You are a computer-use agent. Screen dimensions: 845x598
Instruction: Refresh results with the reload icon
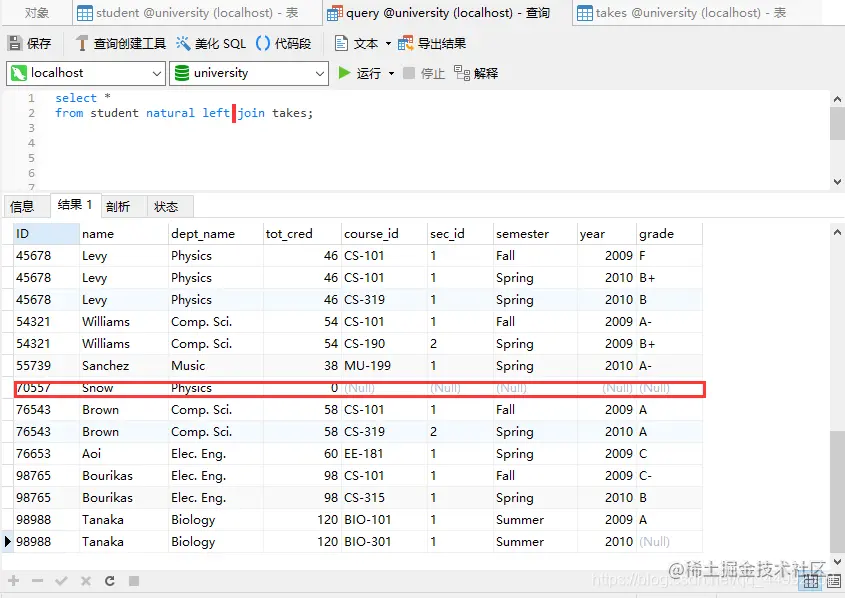coord(110,581)
